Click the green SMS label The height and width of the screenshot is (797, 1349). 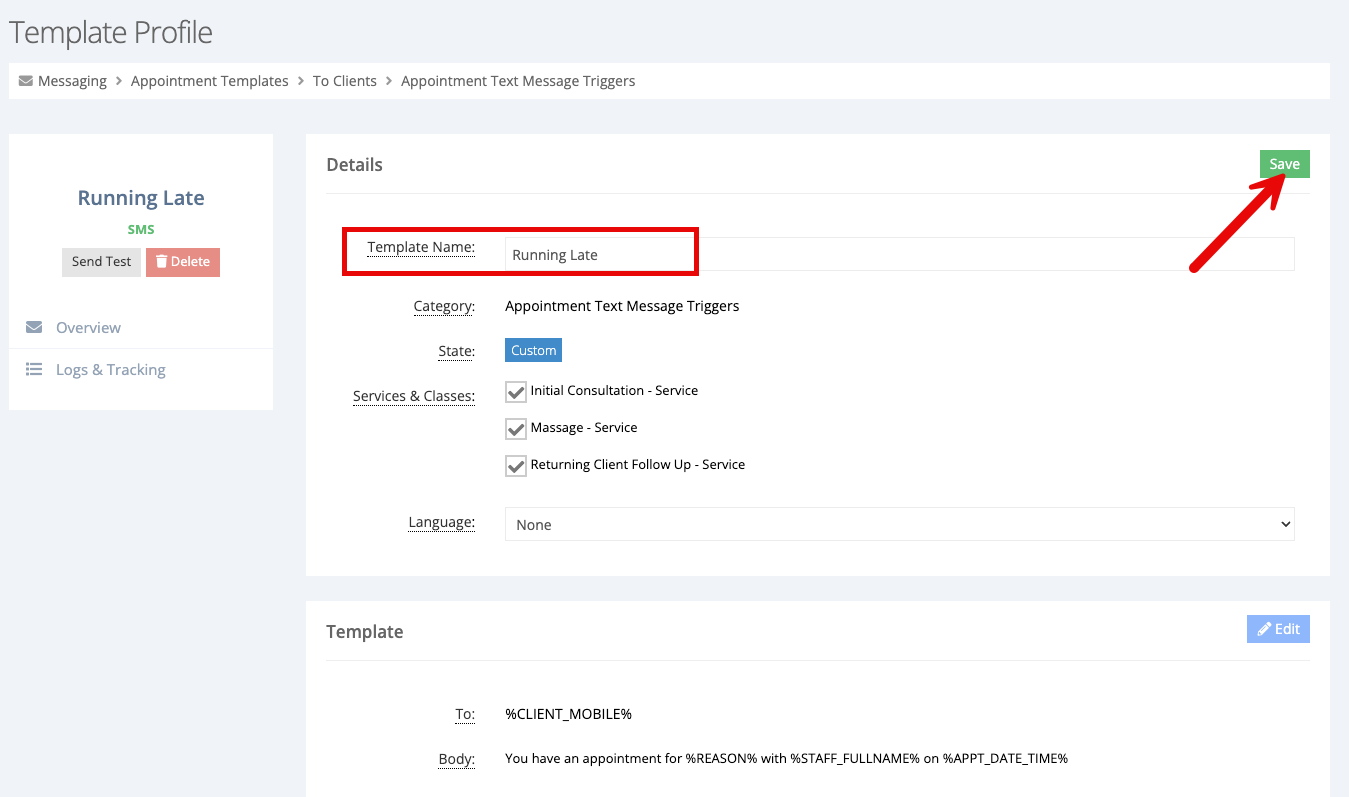[x=141, y=230]
